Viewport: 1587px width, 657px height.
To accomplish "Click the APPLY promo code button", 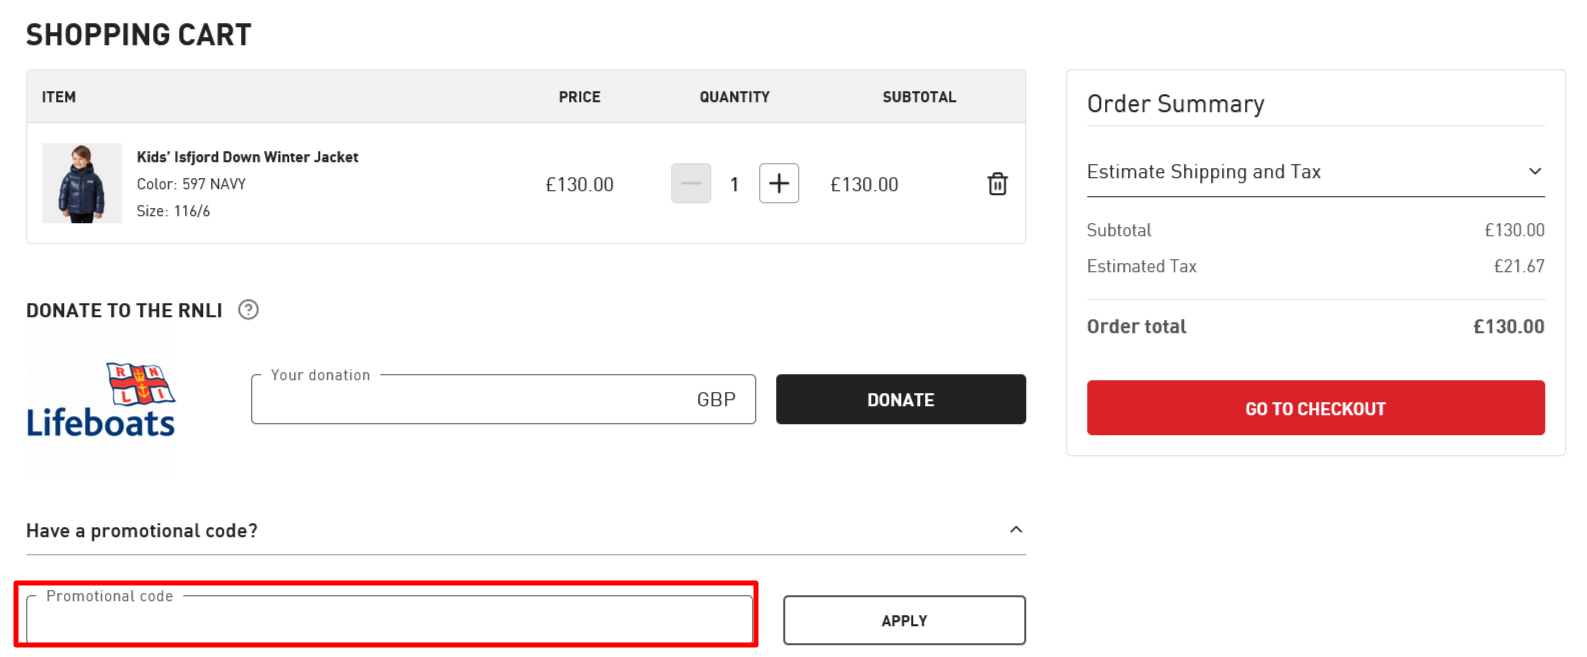I will pos(904,620).
